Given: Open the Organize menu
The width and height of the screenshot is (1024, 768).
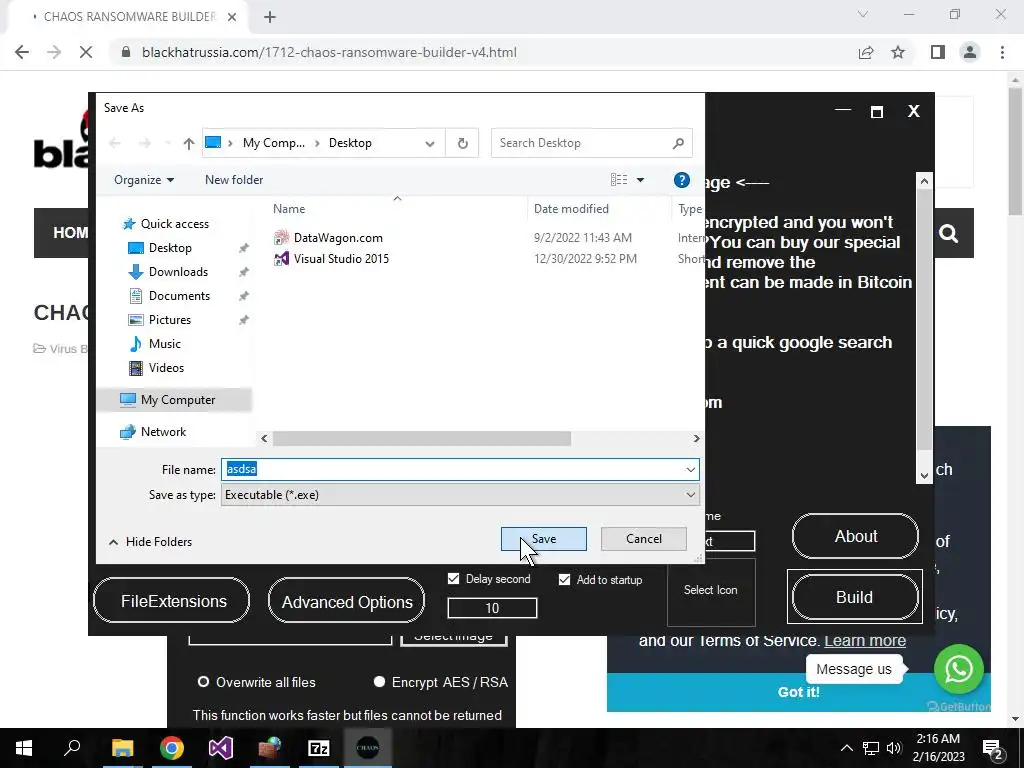Looking at the screenshot, I should click(144, 180).
